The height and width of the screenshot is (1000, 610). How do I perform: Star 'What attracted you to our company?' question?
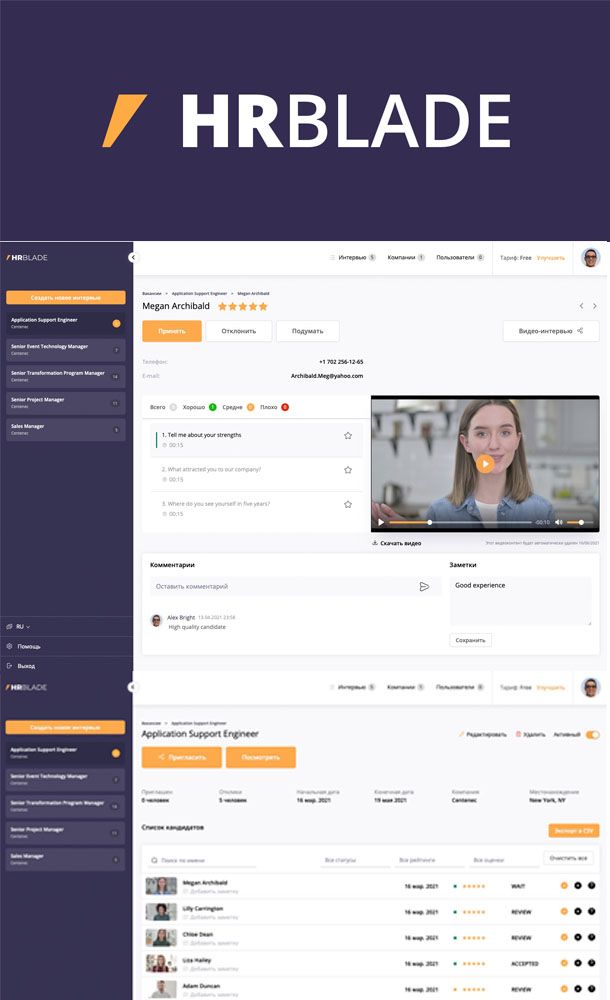point(348,470)
